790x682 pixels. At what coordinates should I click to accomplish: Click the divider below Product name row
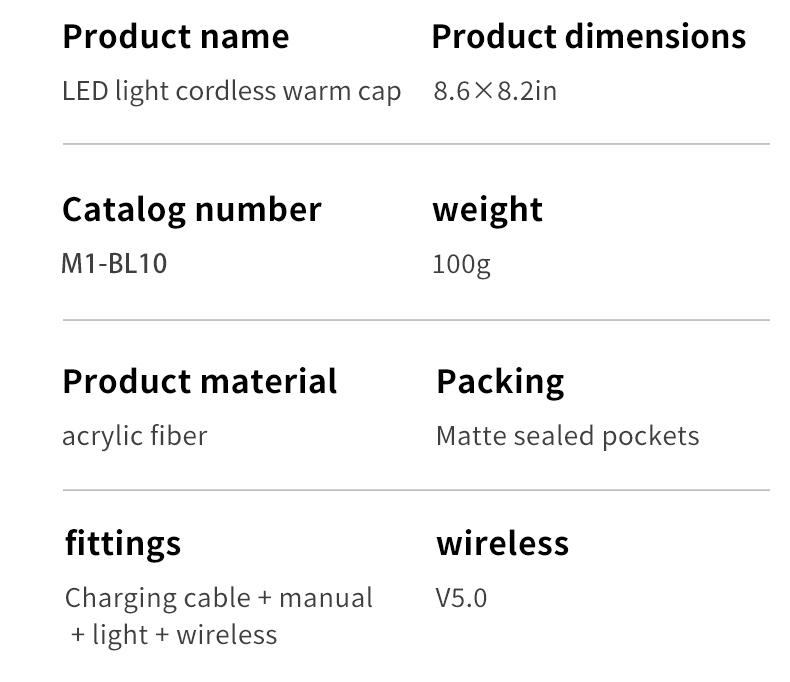pyautogui.click(x=416, y=144)
